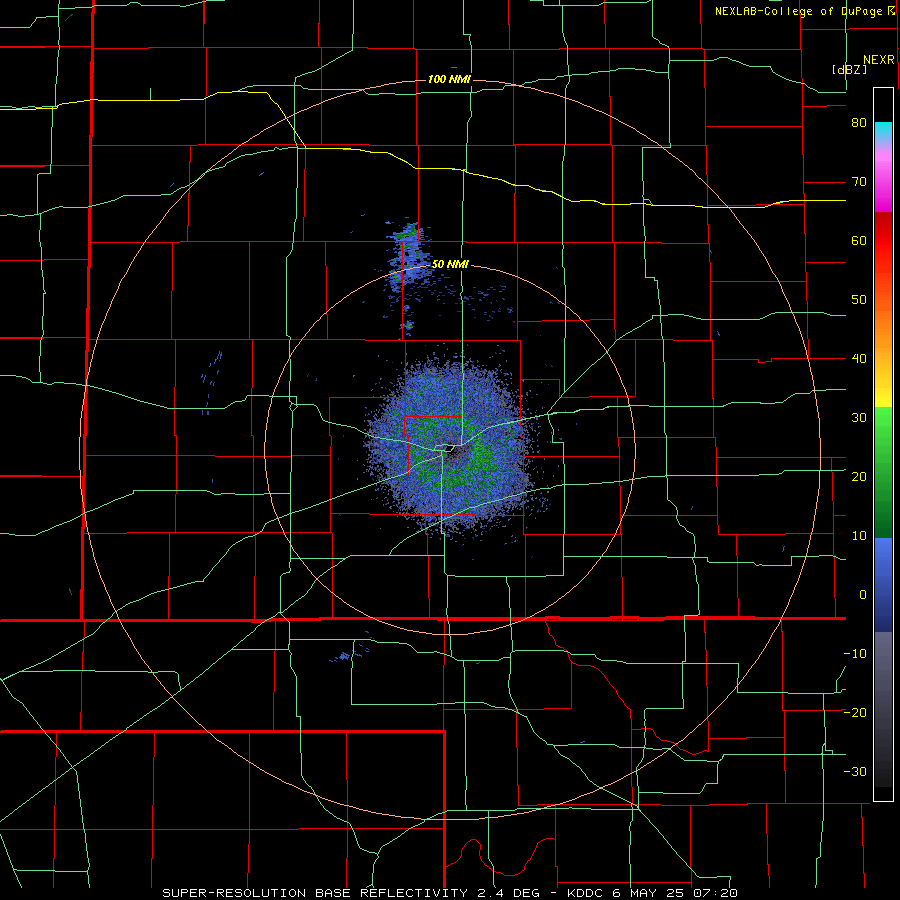The width and height of the screenshot is (900, 900).
Task: Click the 100 NMI range ring label
Action: 449,79
